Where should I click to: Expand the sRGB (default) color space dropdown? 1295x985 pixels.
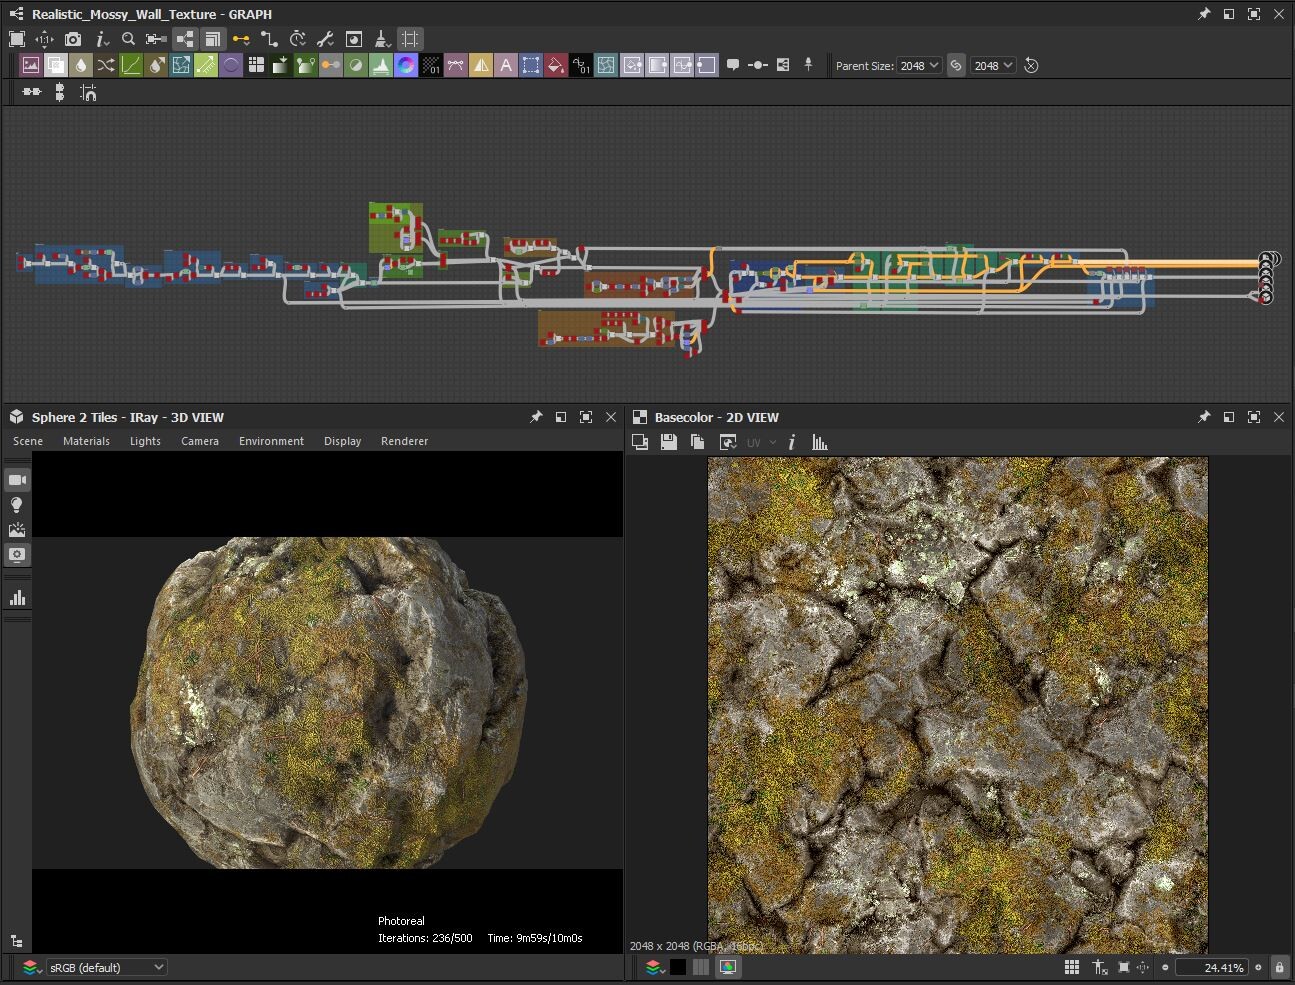[106, 967]
